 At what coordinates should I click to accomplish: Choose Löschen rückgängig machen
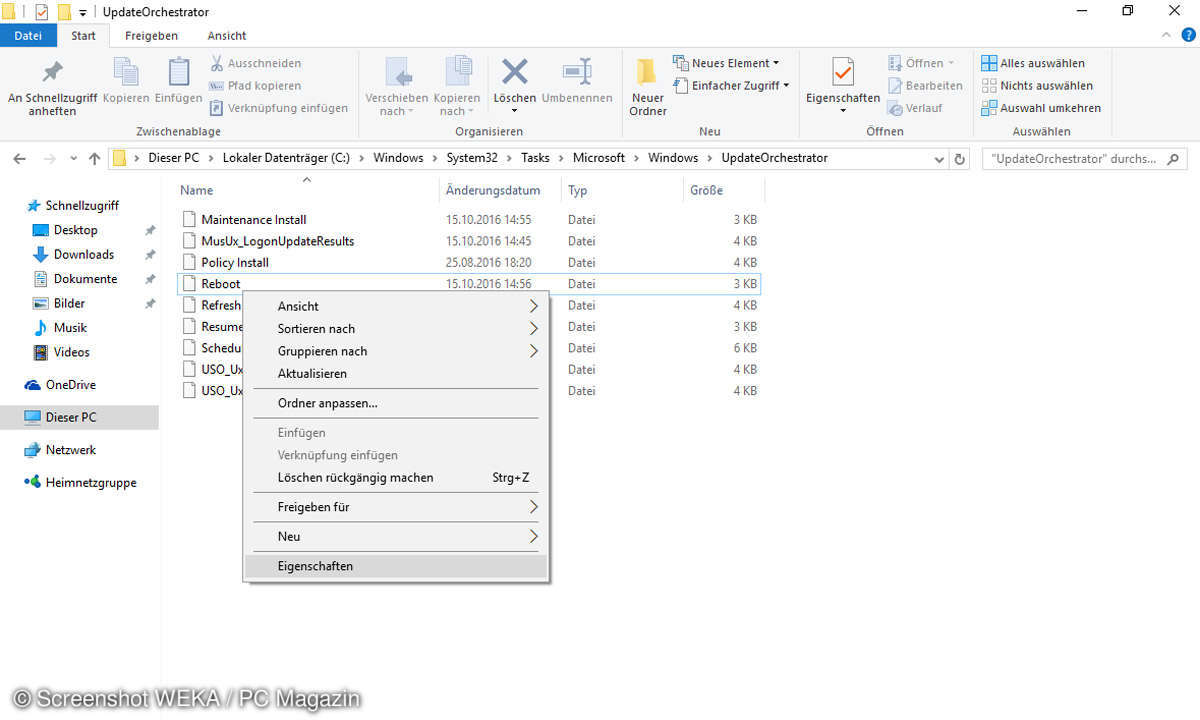point(396,478)
